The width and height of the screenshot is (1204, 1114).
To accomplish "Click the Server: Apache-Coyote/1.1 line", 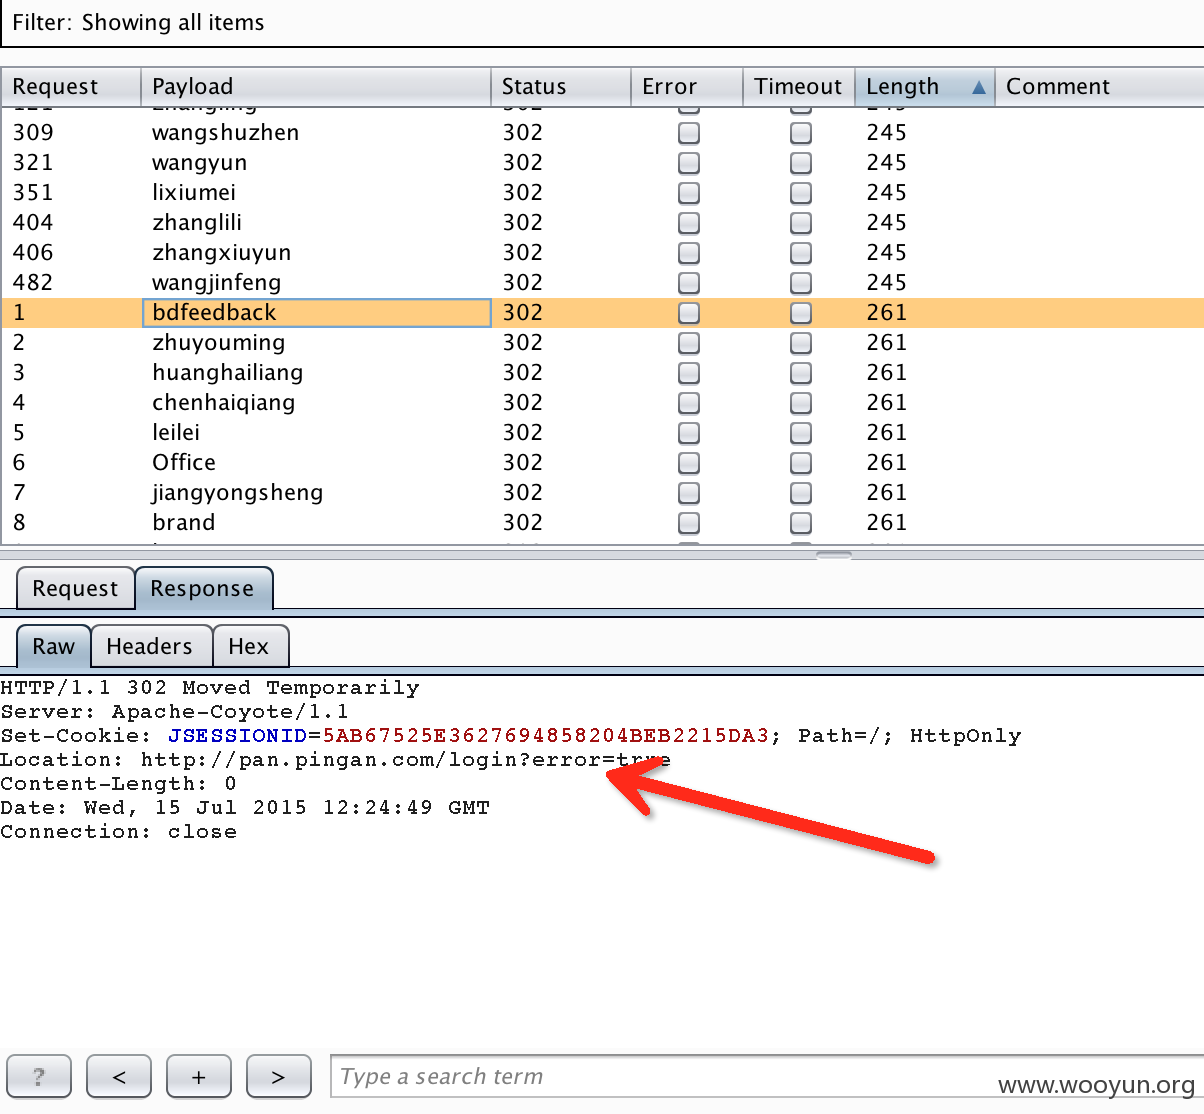I will pyautogui.click(x=175, y=712).
